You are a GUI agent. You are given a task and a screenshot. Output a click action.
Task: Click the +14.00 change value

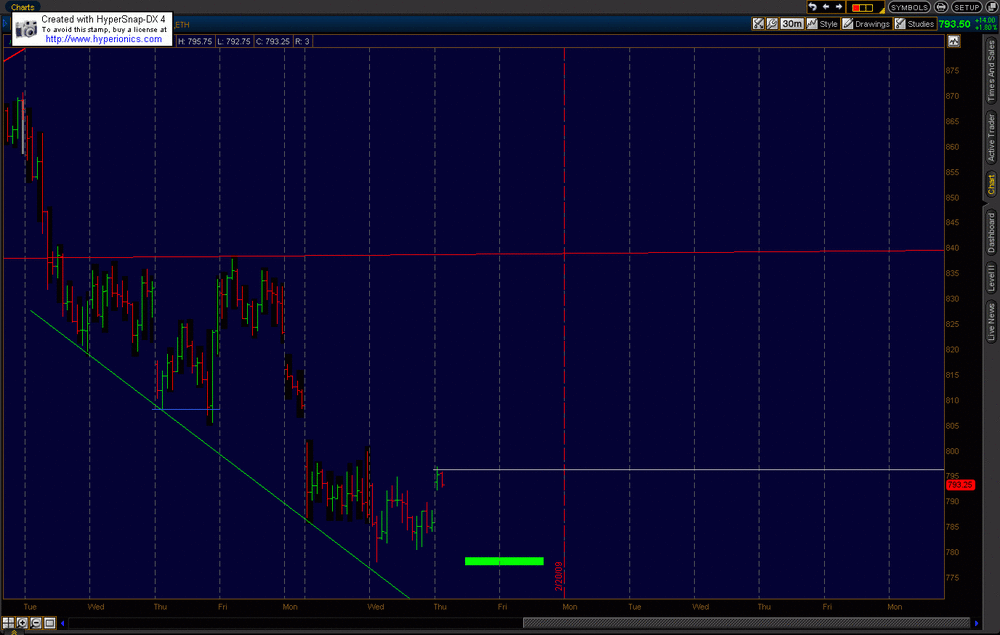(x=985, y=20)
